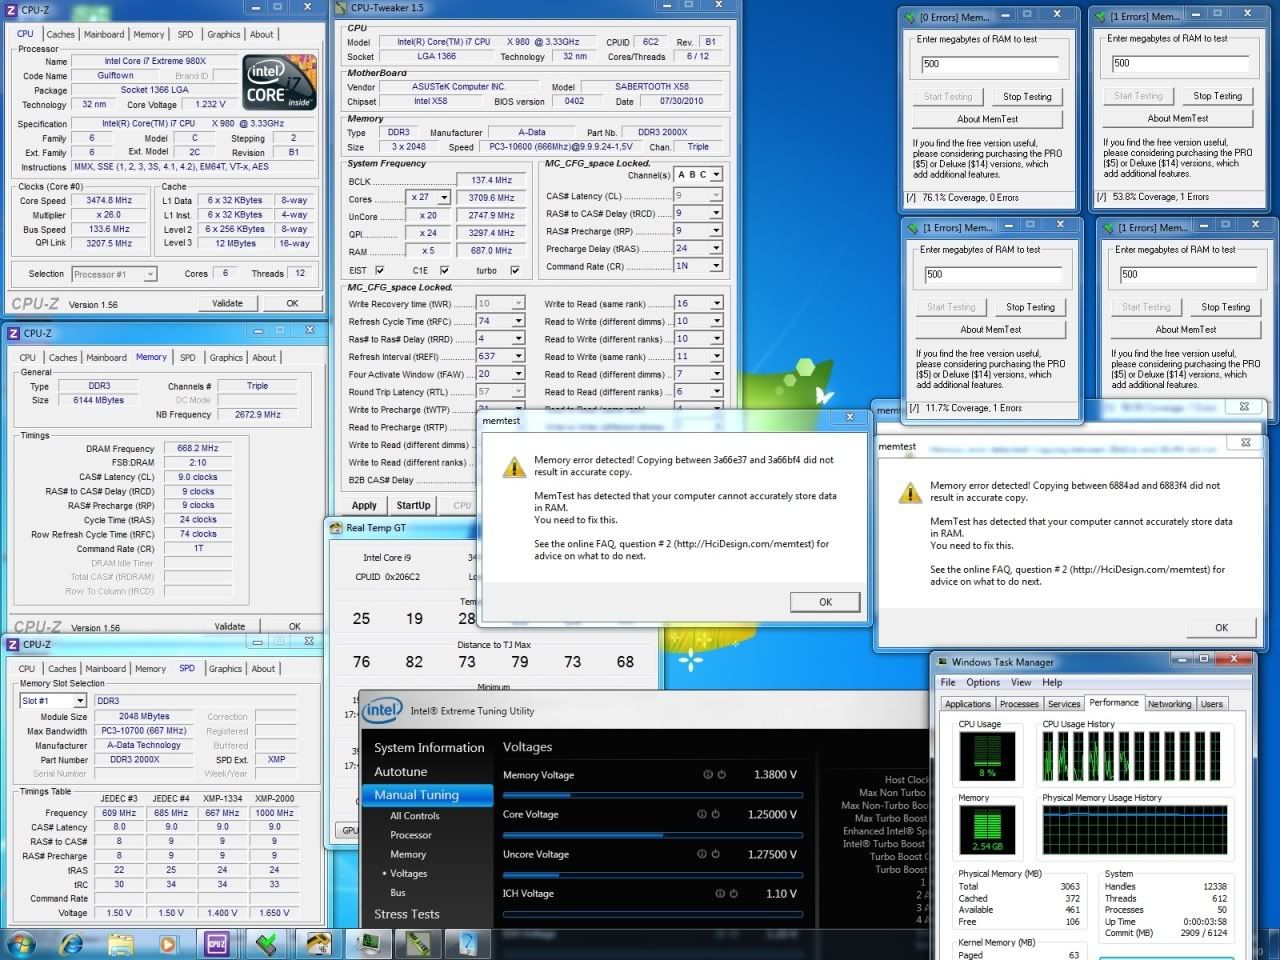
Task: Open Internet Explorer from the taskbar
Action: click(x=71, y=943)
